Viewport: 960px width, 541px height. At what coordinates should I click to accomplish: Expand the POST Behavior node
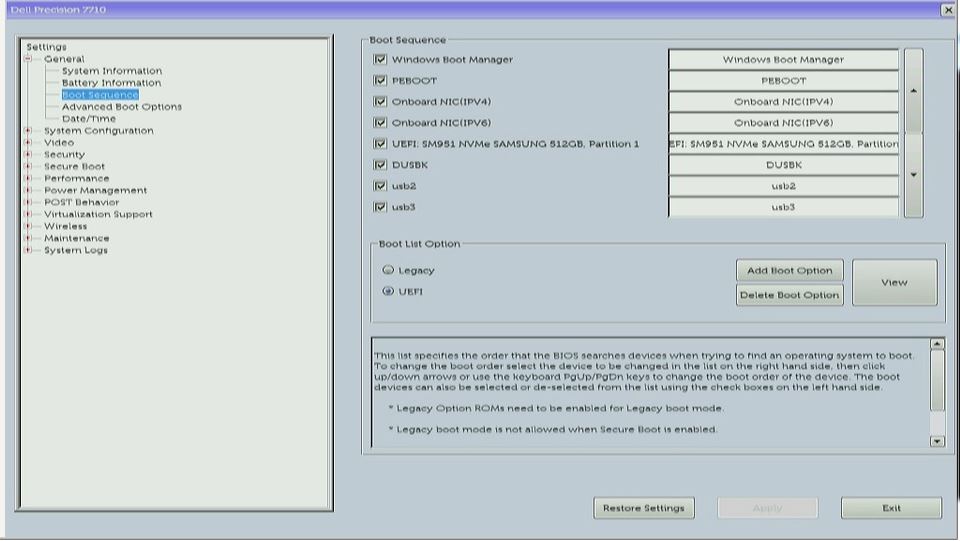(x=28, y=202)
